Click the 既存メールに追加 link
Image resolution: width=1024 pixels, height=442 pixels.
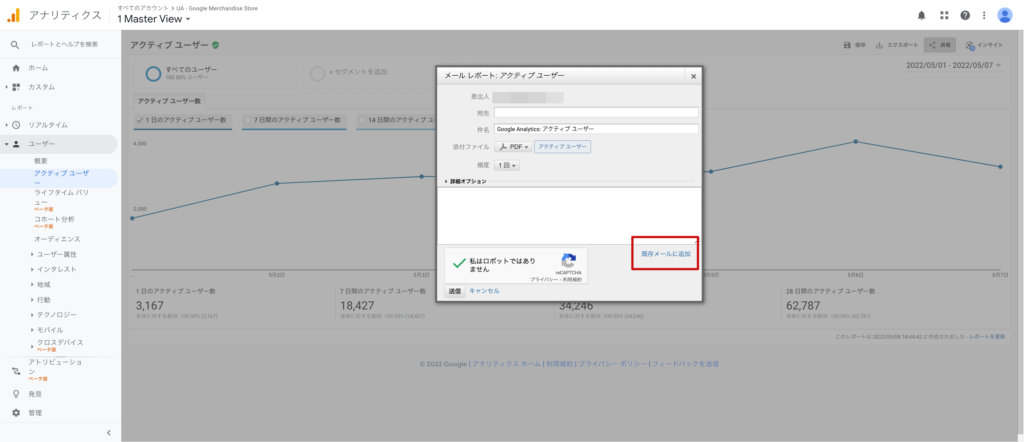[x=665, y=254]
